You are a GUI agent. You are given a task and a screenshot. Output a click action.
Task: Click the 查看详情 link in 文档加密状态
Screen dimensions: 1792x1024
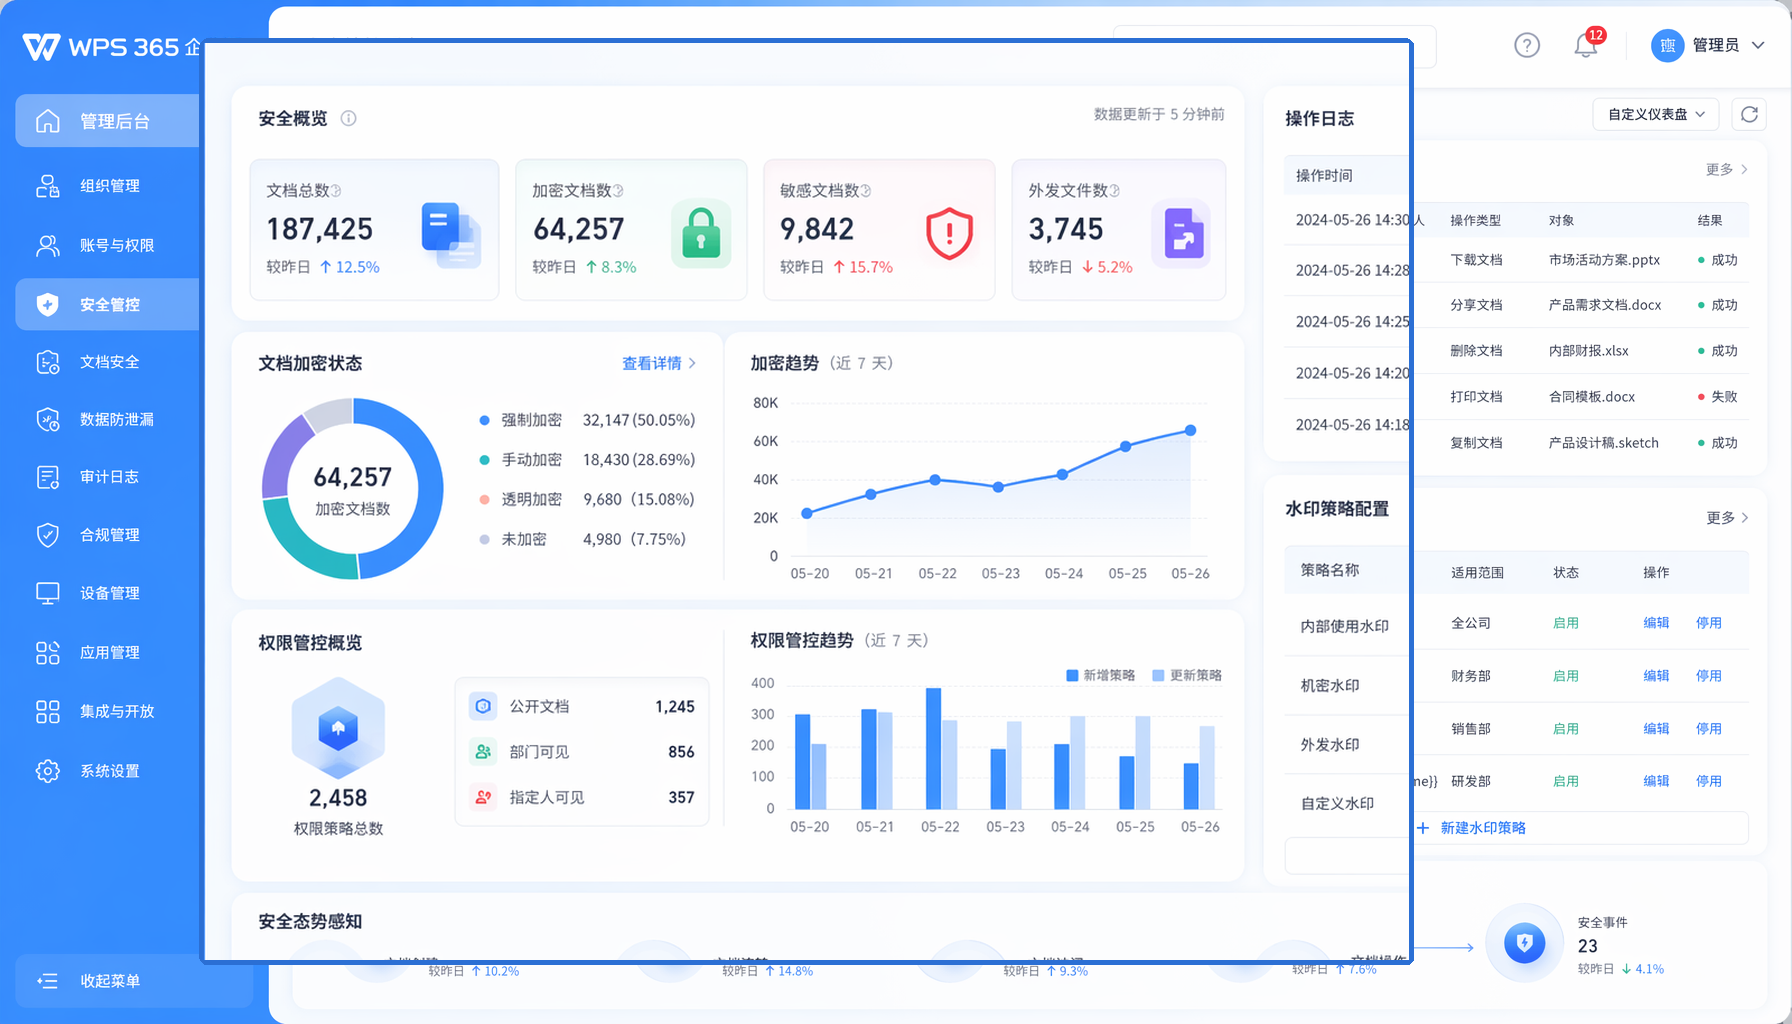click(659, 363)
